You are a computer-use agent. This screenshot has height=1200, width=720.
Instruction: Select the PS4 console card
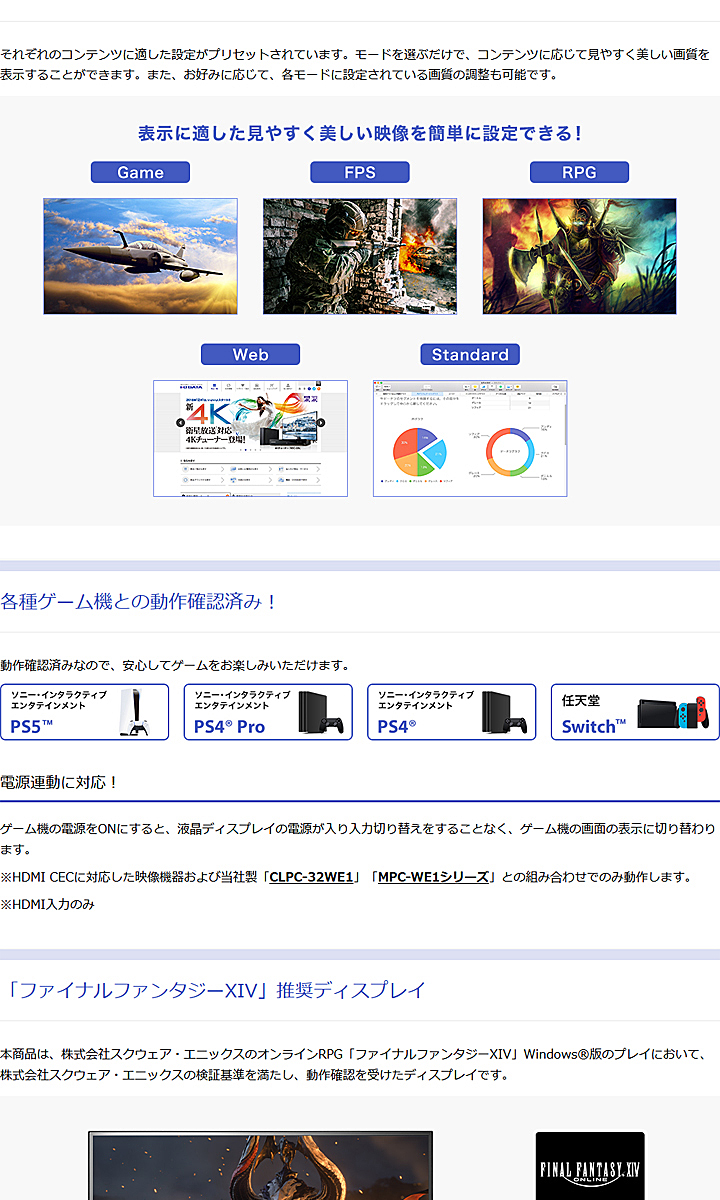point(452,712)
